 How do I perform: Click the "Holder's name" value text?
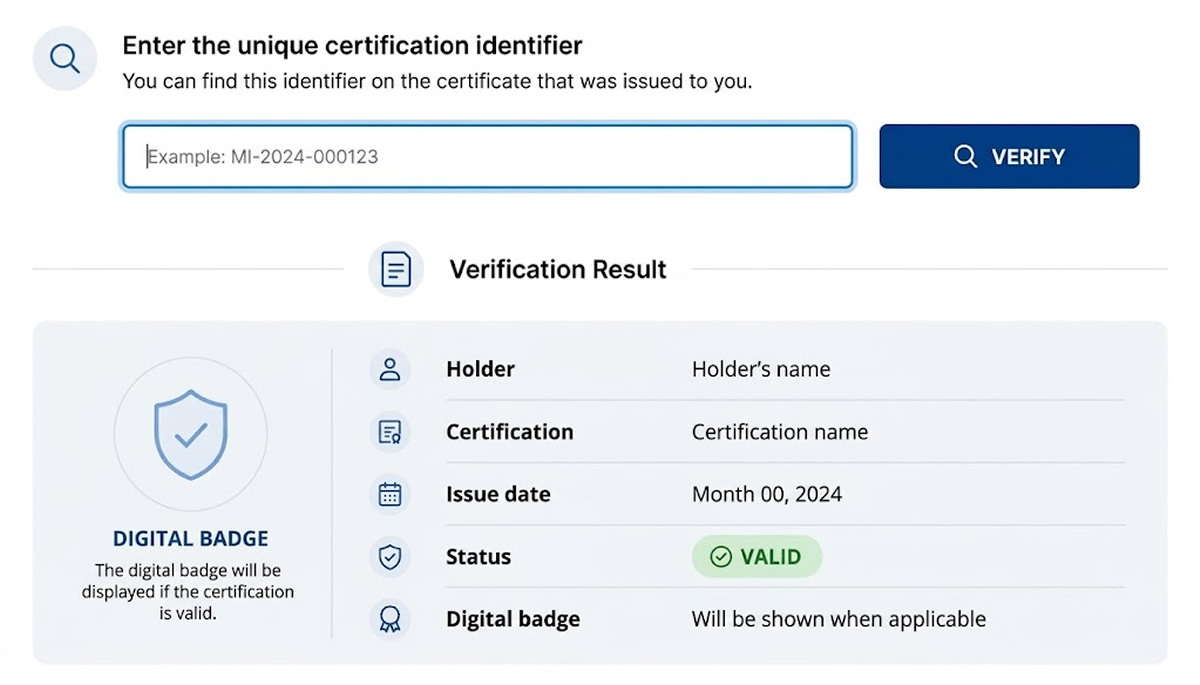coord(761,369)
